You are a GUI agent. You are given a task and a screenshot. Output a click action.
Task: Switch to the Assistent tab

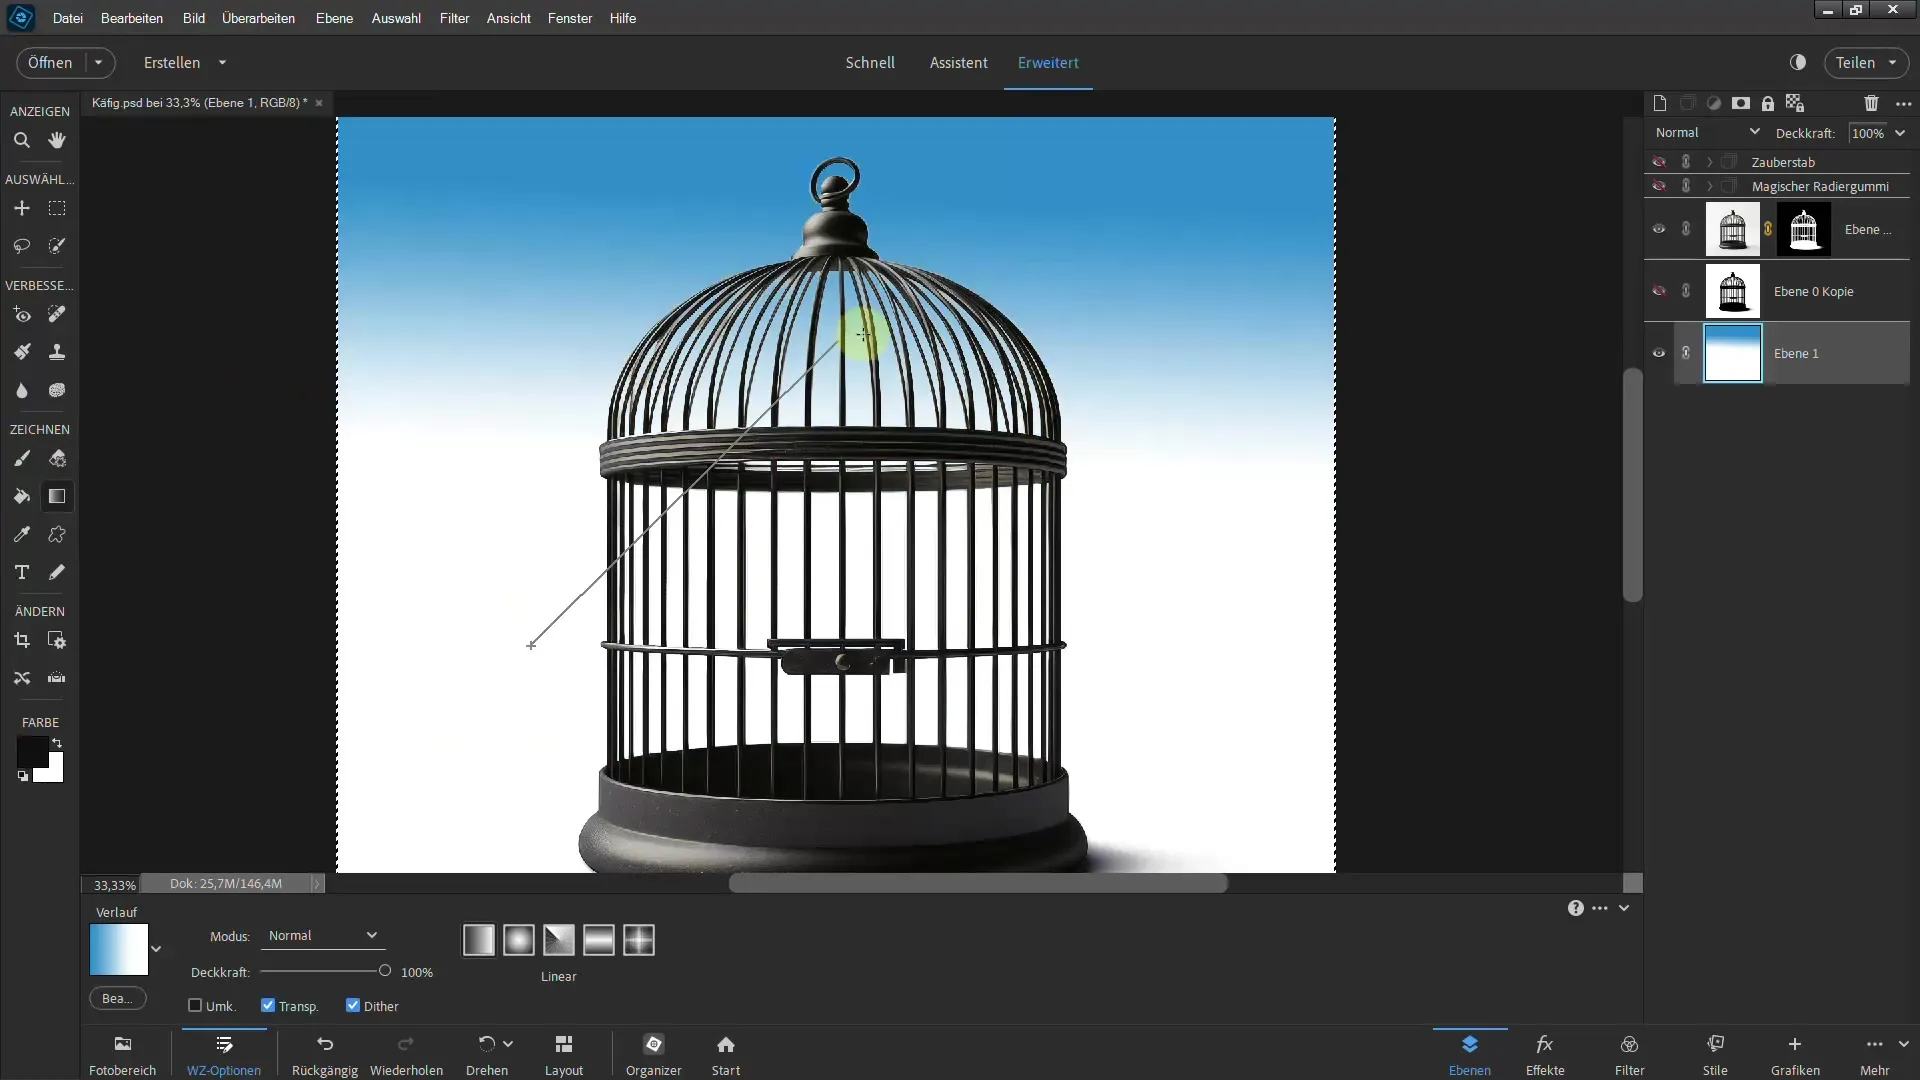[x=958, y=62]
